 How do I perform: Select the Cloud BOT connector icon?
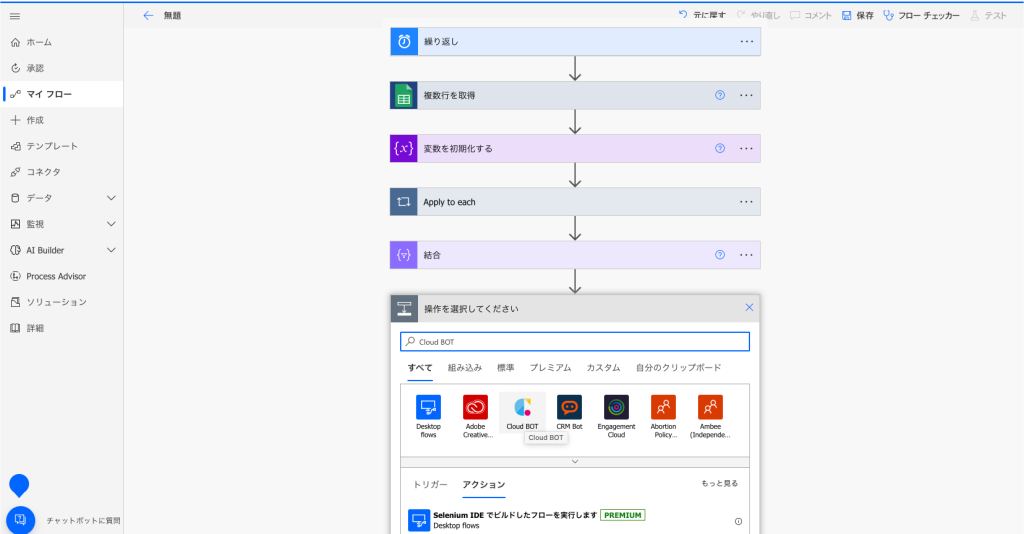point(521,408)
